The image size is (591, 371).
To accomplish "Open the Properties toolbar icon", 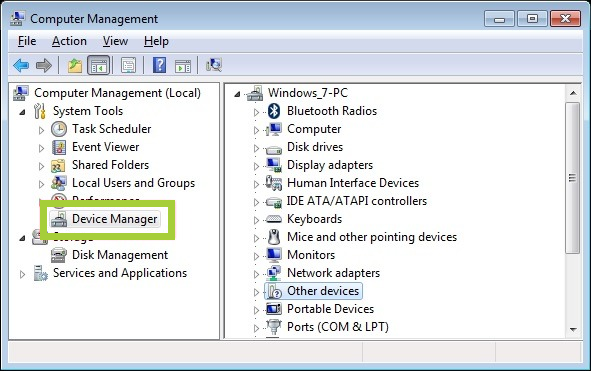I will pos(129,66).
